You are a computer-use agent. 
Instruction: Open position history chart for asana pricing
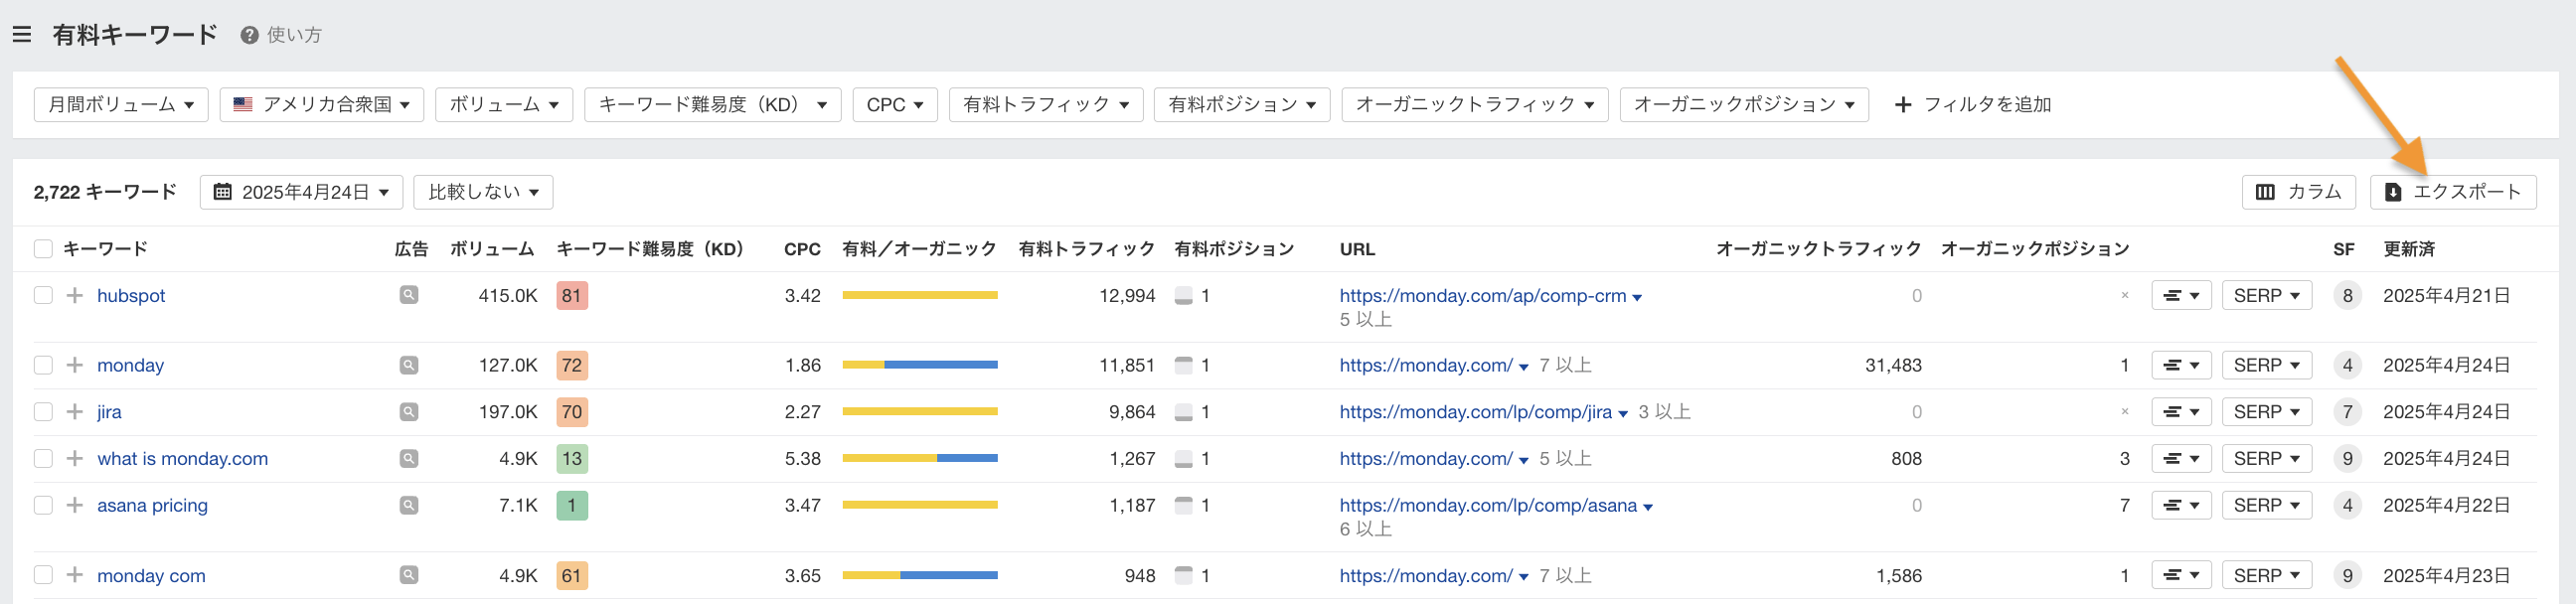click(2181, 505)
